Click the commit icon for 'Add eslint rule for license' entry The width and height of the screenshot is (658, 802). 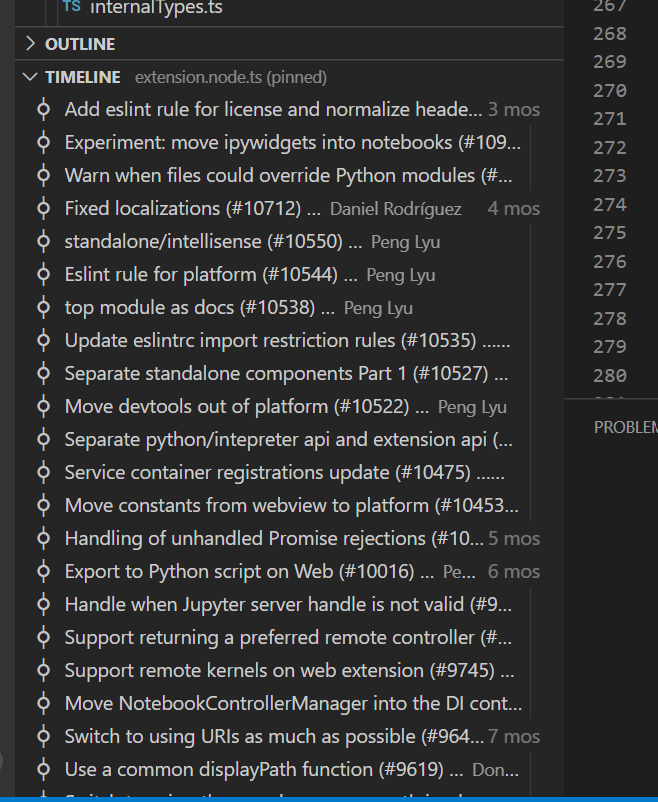[42, 109]
